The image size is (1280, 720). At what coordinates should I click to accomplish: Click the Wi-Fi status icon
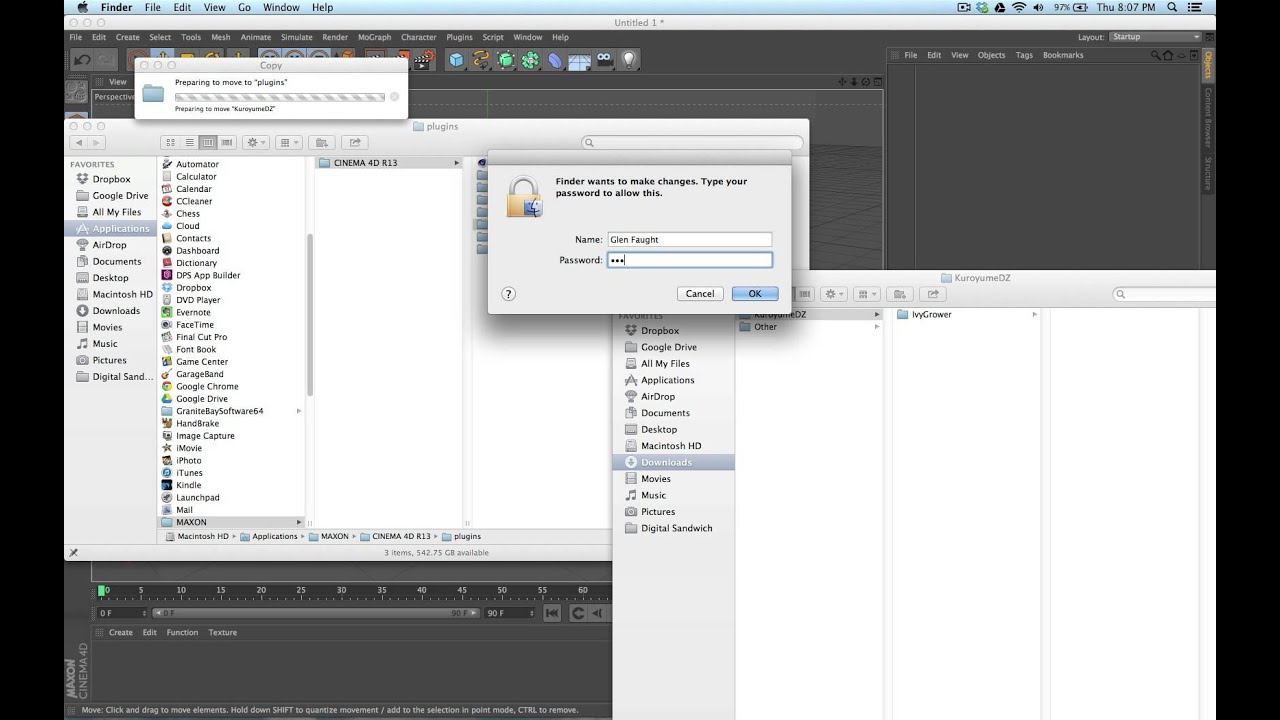pyautogui.click(x=1019, y=7)
